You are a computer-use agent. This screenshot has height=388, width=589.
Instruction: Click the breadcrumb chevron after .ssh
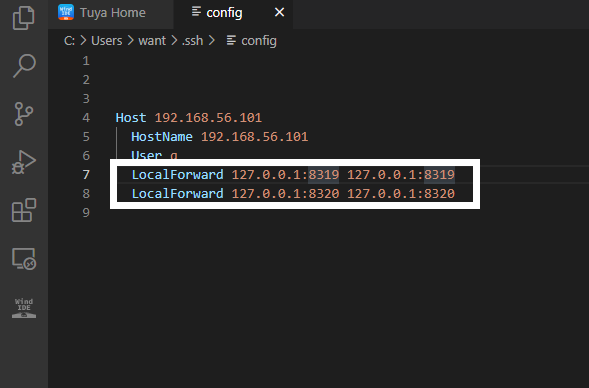point(211,40)
